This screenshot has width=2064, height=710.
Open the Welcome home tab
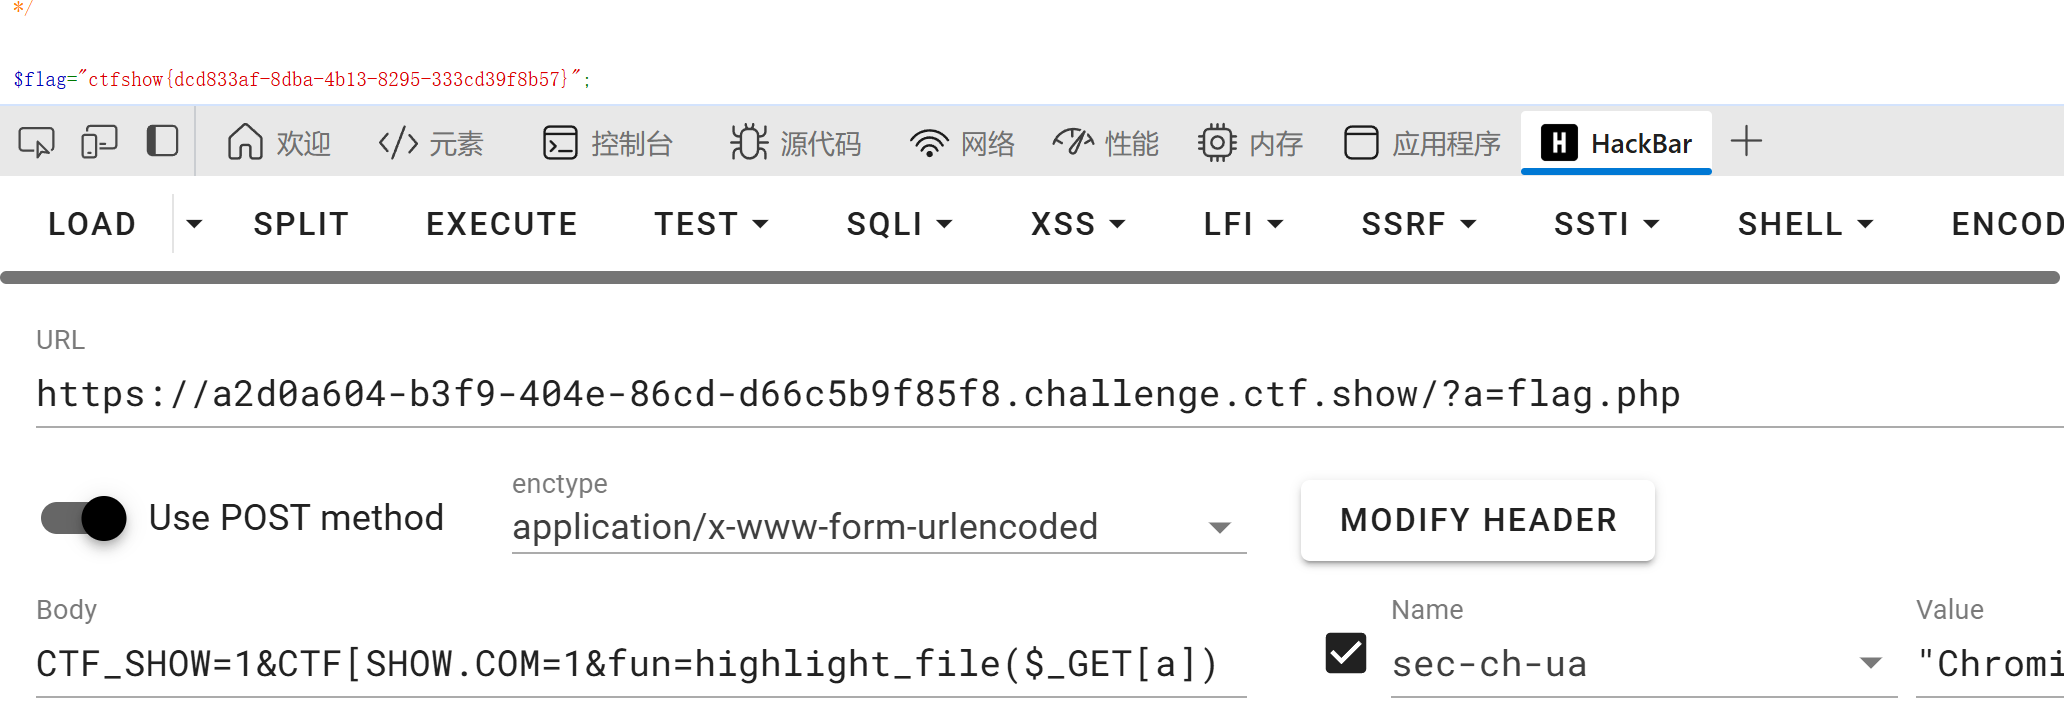278,143
